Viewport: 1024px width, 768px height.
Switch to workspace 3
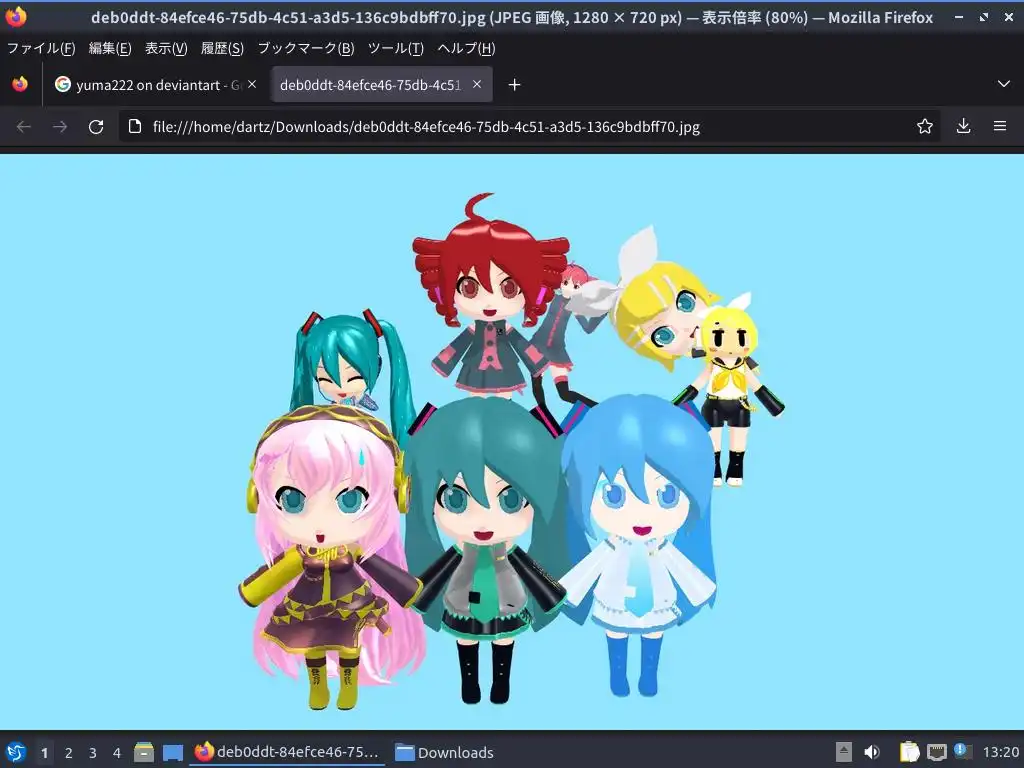click(x=93, y=753)
